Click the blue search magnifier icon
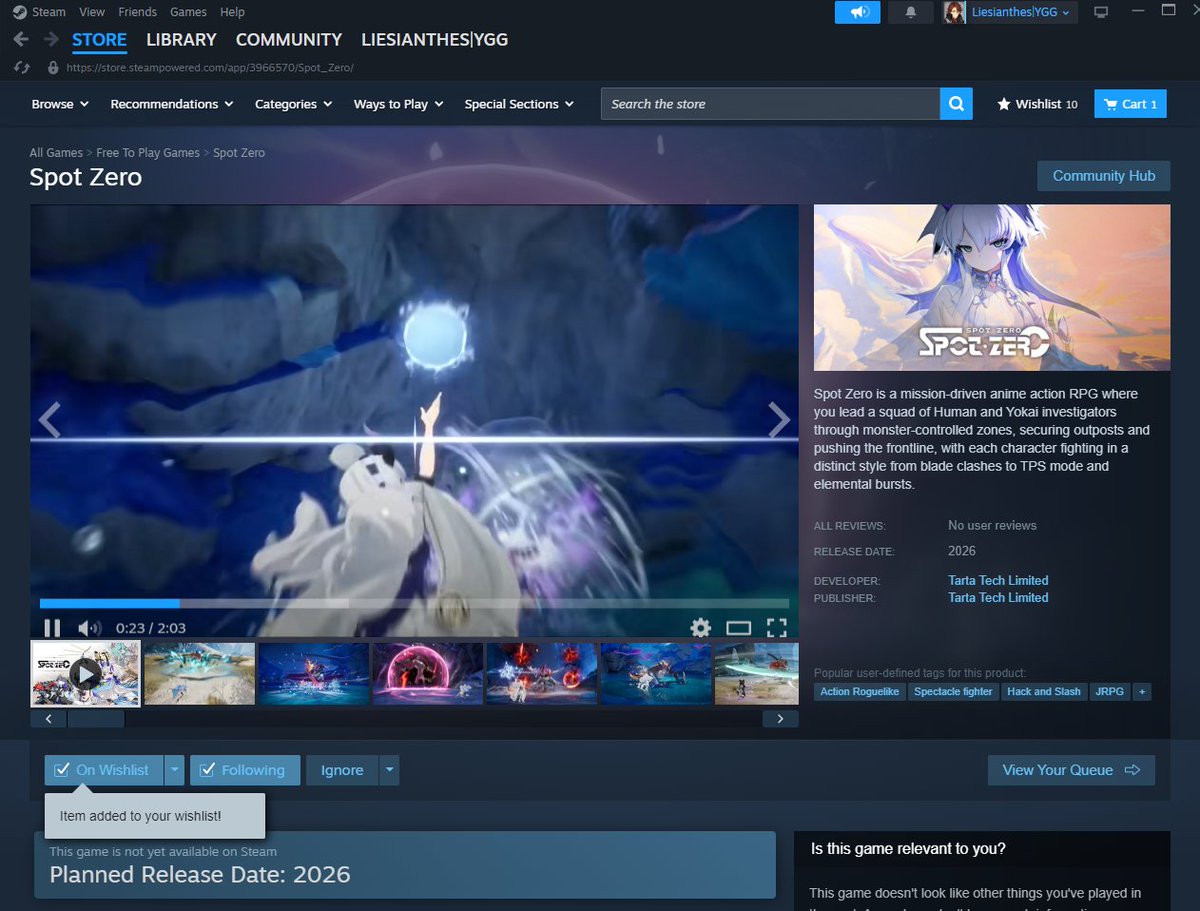This screenshot has width=1200, height=911. (955, 103)
